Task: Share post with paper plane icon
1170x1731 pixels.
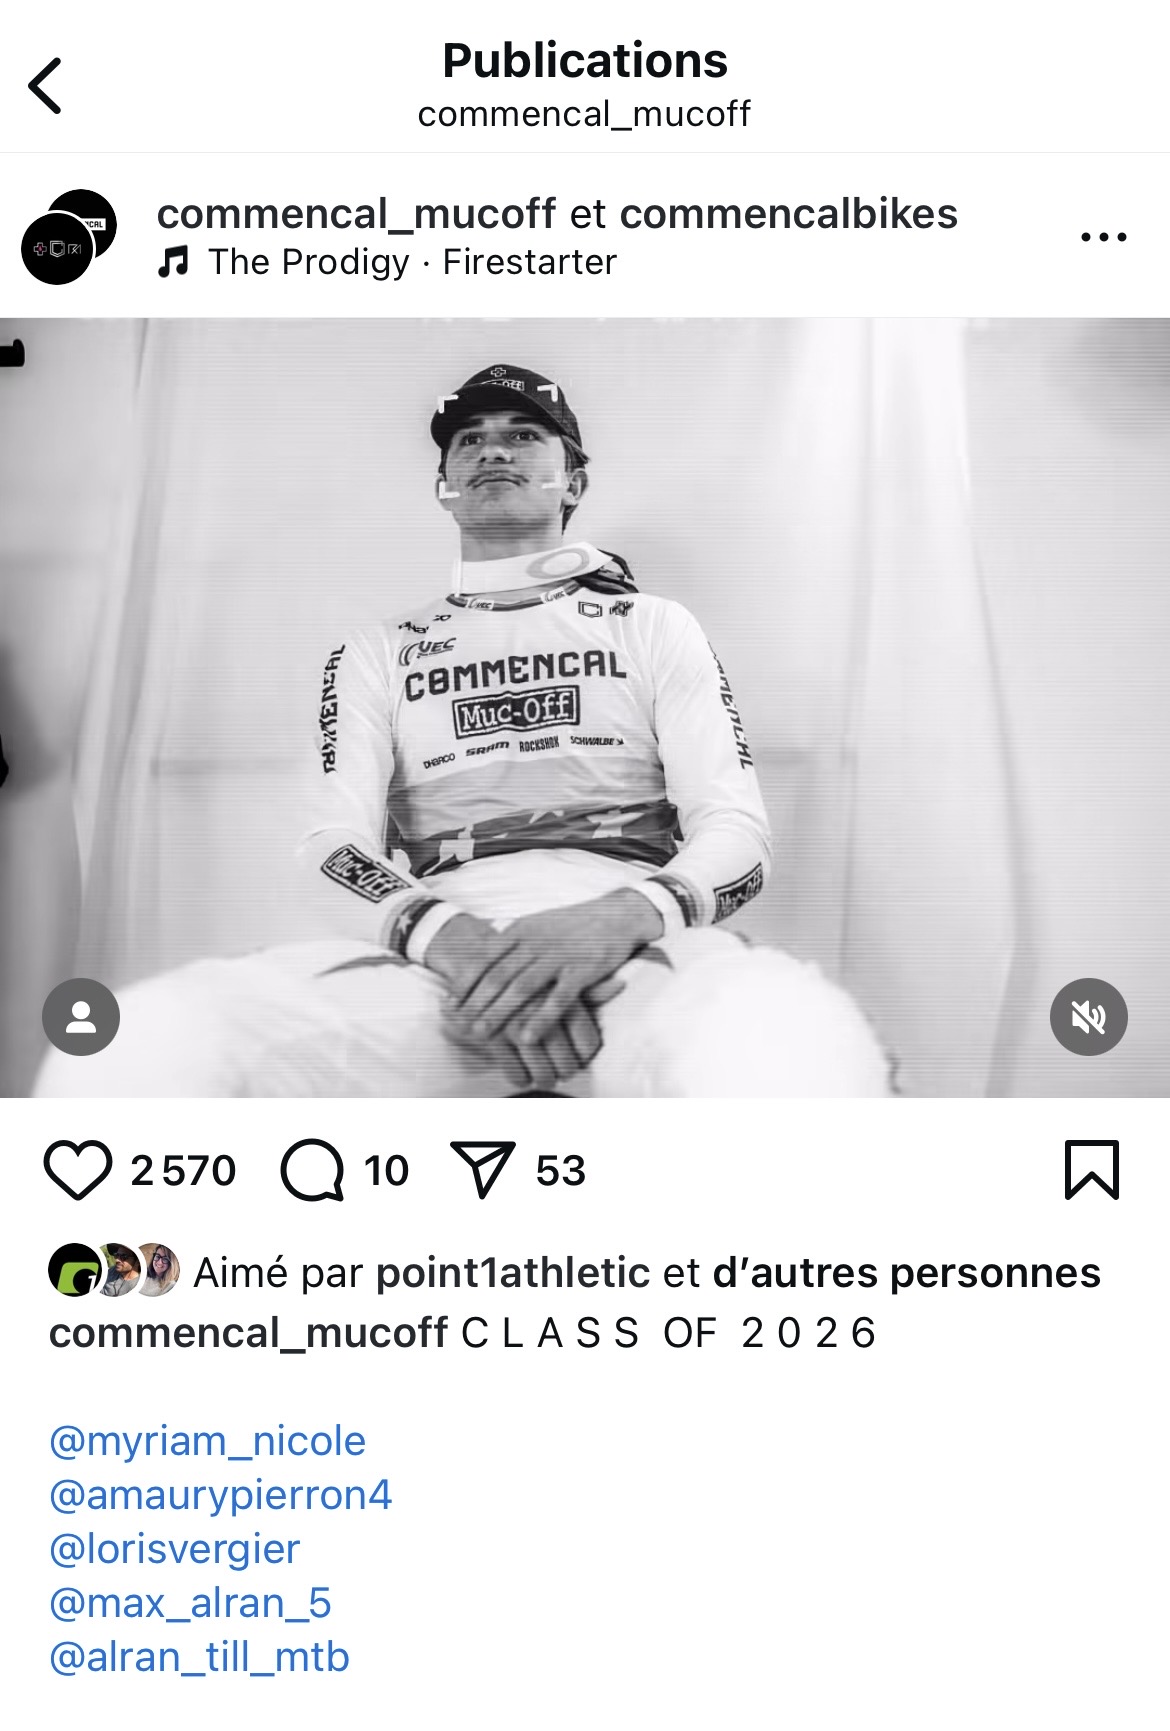Action: coord(483,1169)
